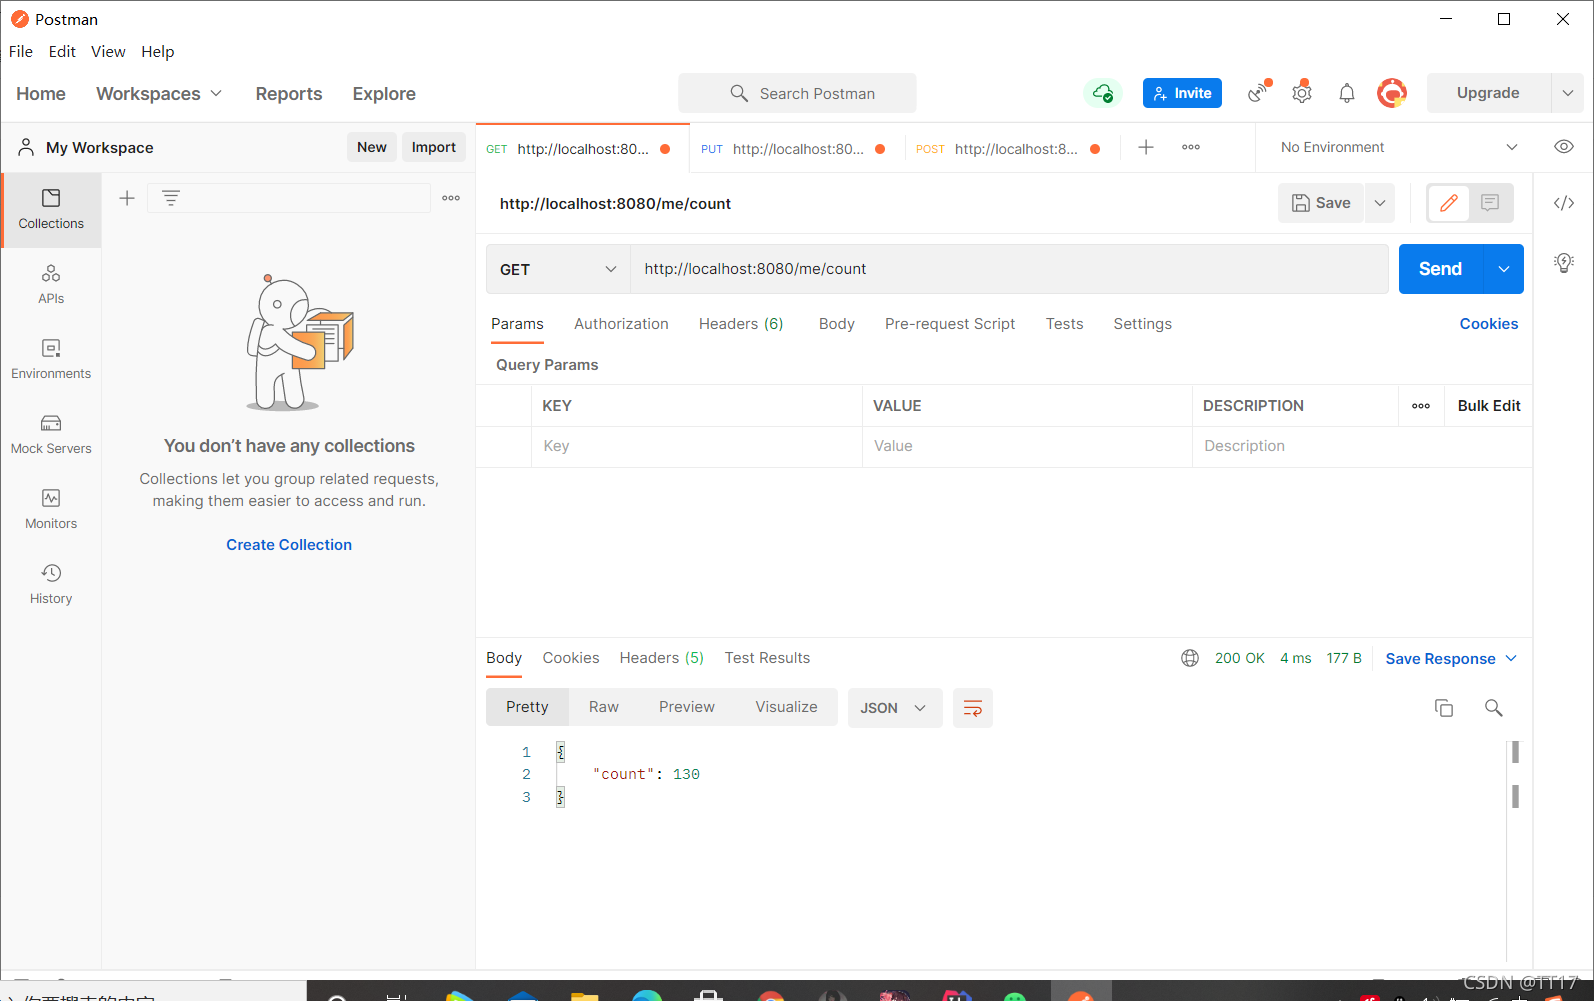Screen dimensions: 1594x1001
Task: Open the GET method dropdown
Action: coord(558,269)
